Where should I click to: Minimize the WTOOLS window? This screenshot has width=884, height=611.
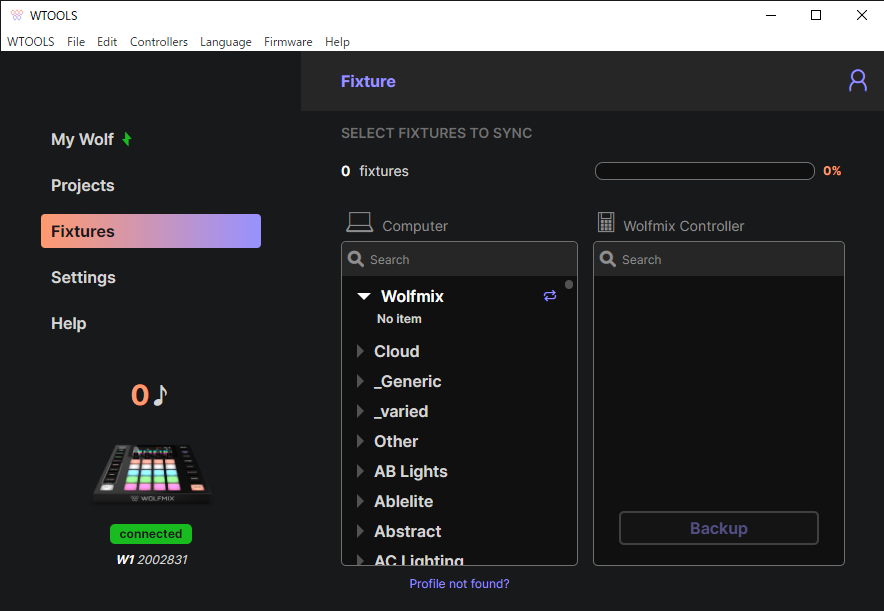pyautogui.click(x=771, y=15)
